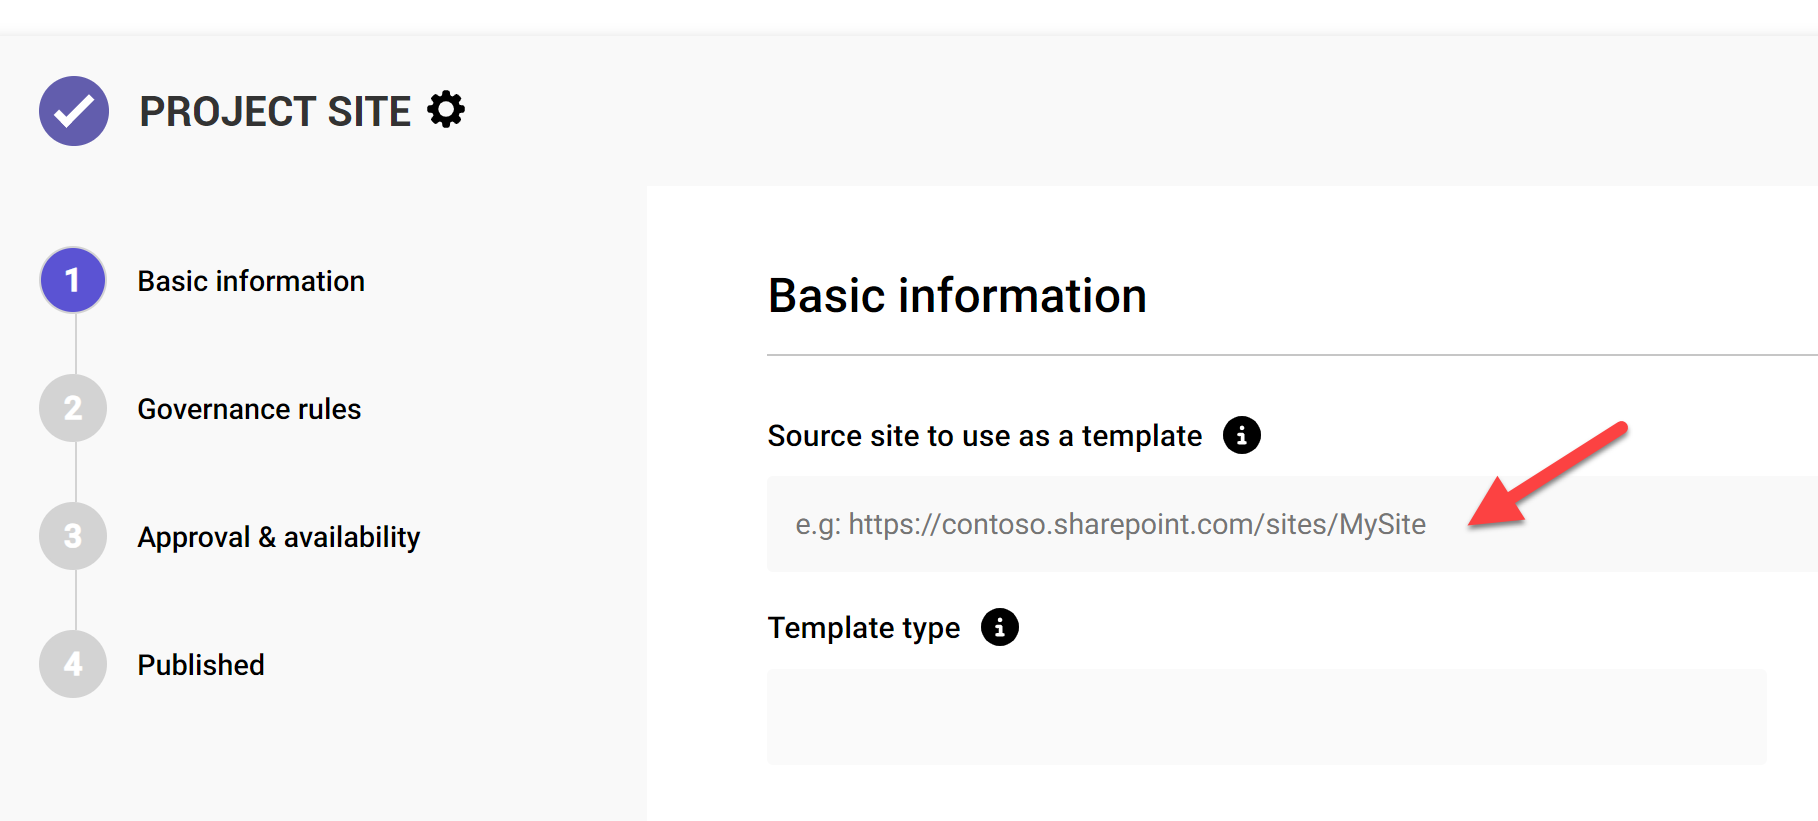
Task: Select step 1 circle icon
Action: [73, 280]
